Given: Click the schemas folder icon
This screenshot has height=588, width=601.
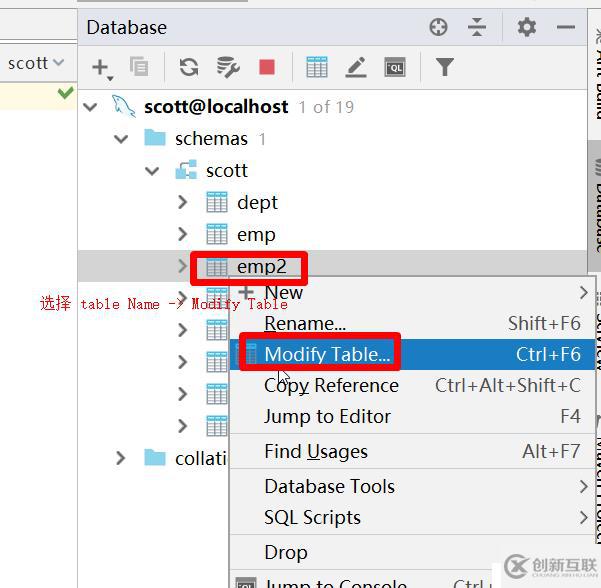Looking at the screenshot, I should (155, 138).
